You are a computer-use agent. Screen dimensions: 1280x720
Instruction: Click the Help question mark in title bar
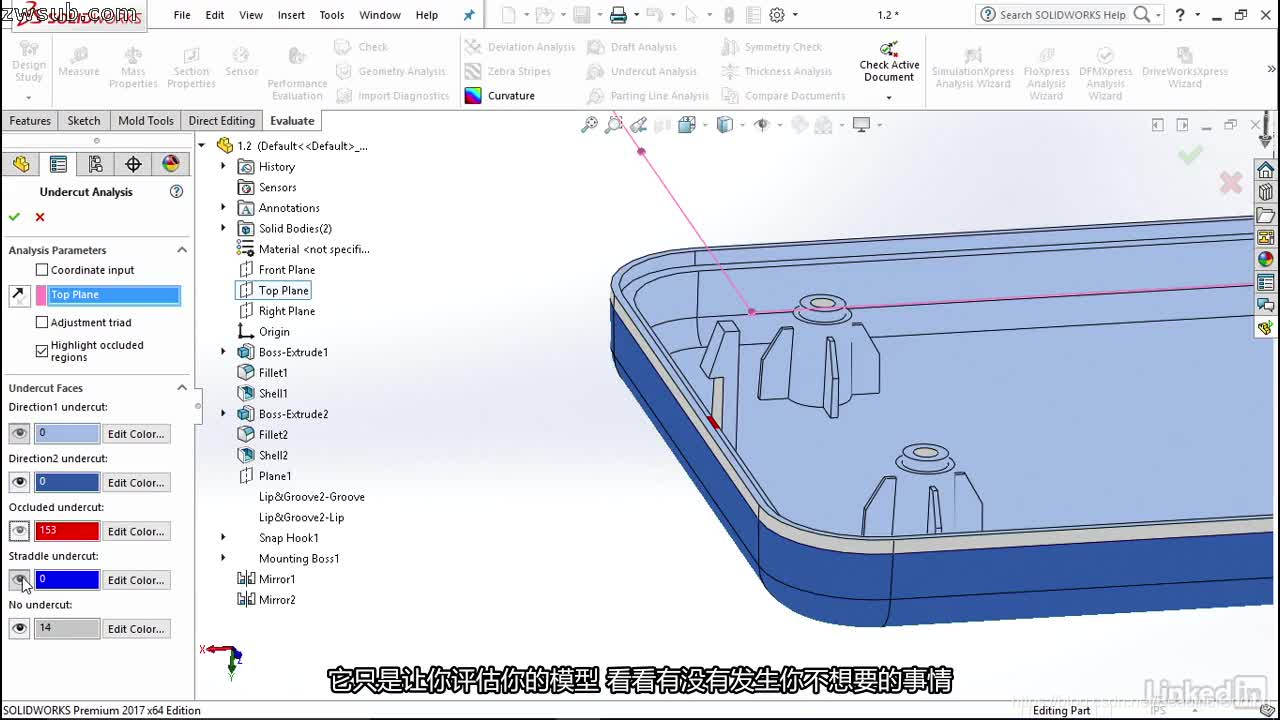[1181, 15]
